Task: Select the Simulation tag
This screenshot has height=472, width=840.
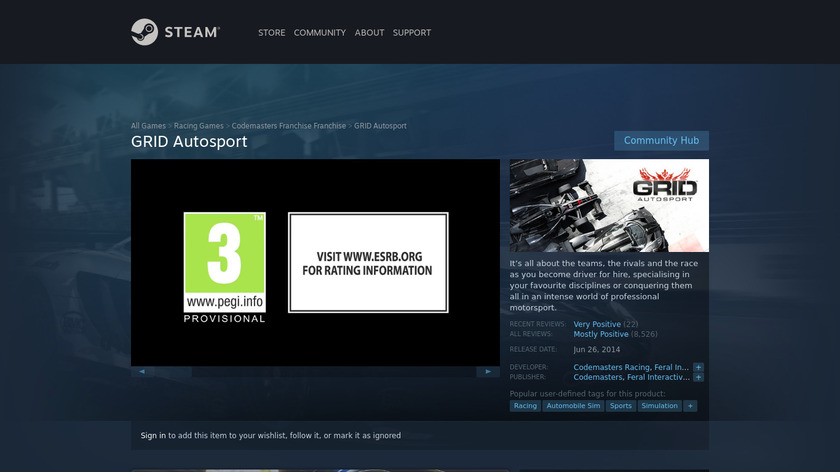Action: [659, 406]
